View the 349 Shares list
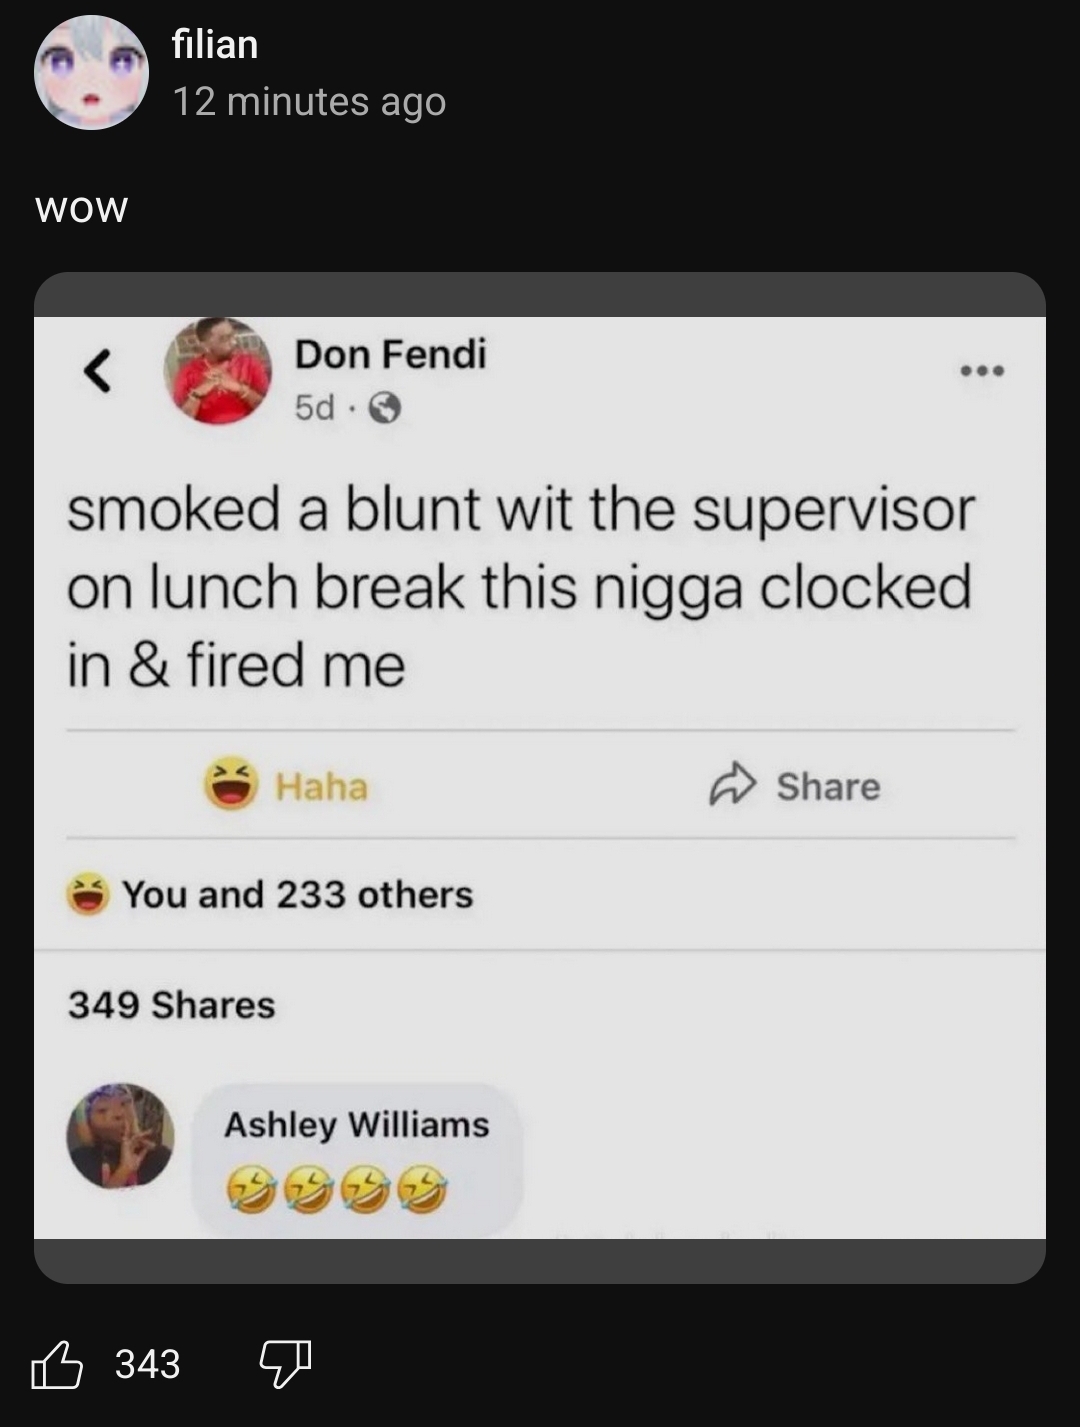Image resolution: width=1080 pixels, height=1427 pixels. [171, 1005]
